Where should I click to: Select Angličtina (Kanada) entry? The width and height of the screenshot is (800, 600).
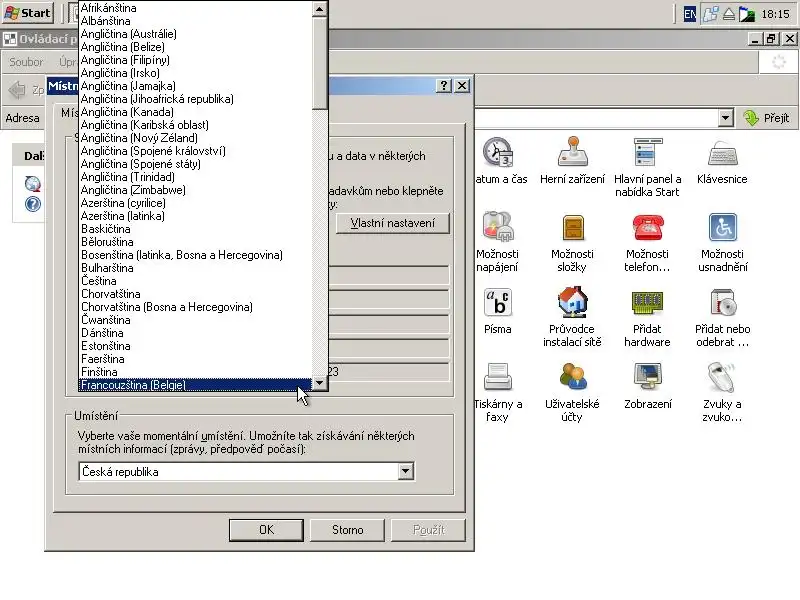point(196,112)
